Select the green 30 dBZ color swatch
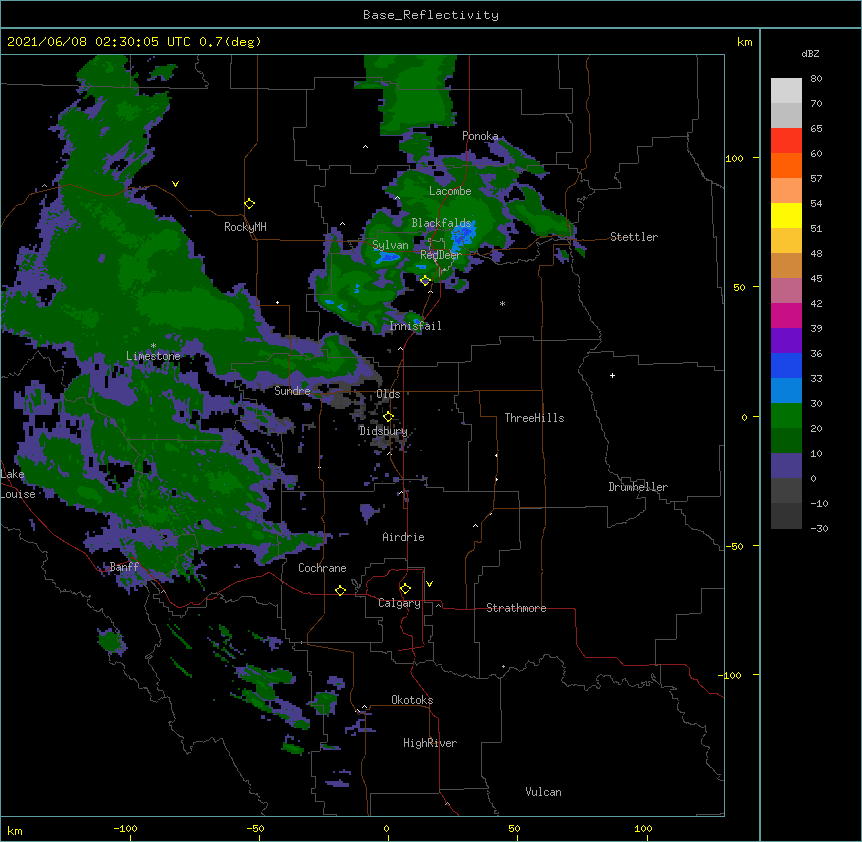Image resolution: width=862 pixels, height=842 pixels. (786, 416)
